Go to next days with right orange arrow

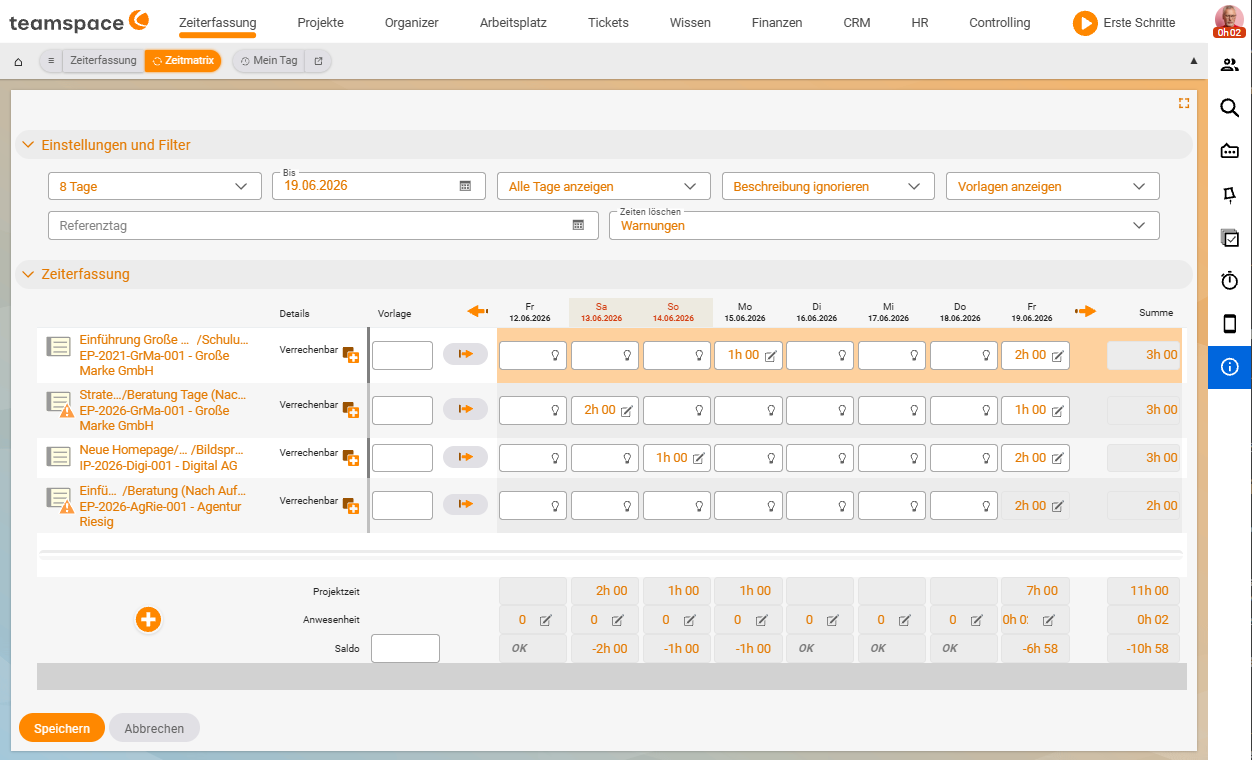[1085, 312]
